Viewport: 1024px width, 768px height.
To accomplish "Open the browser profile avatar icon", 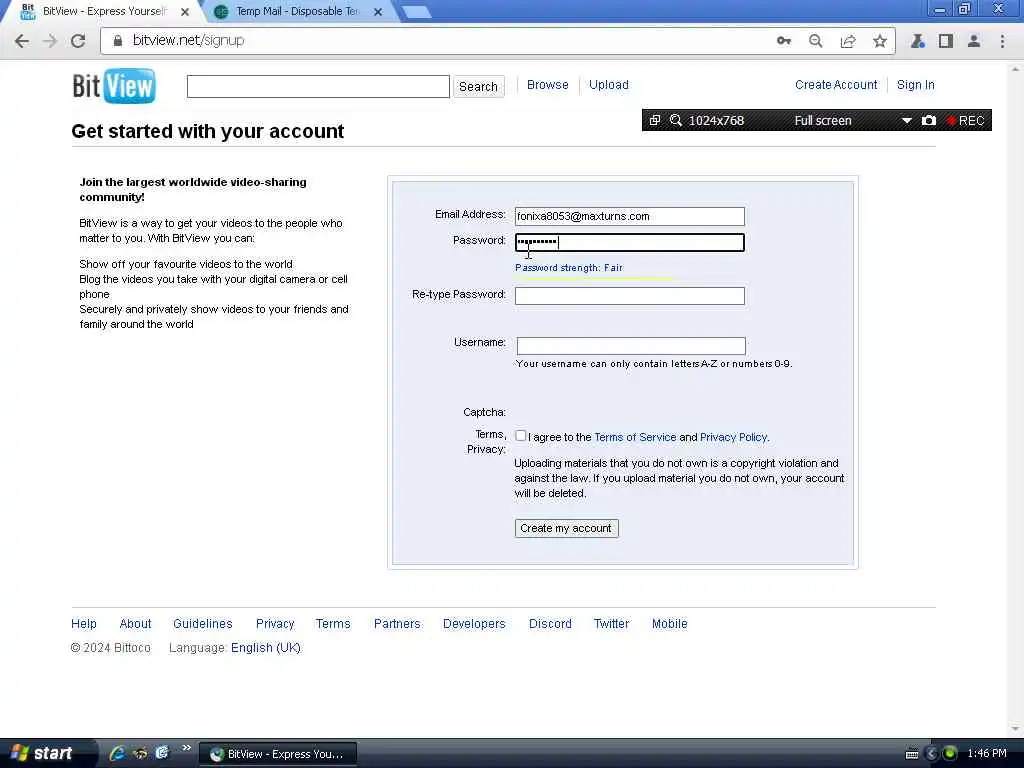I will point(974,41).
